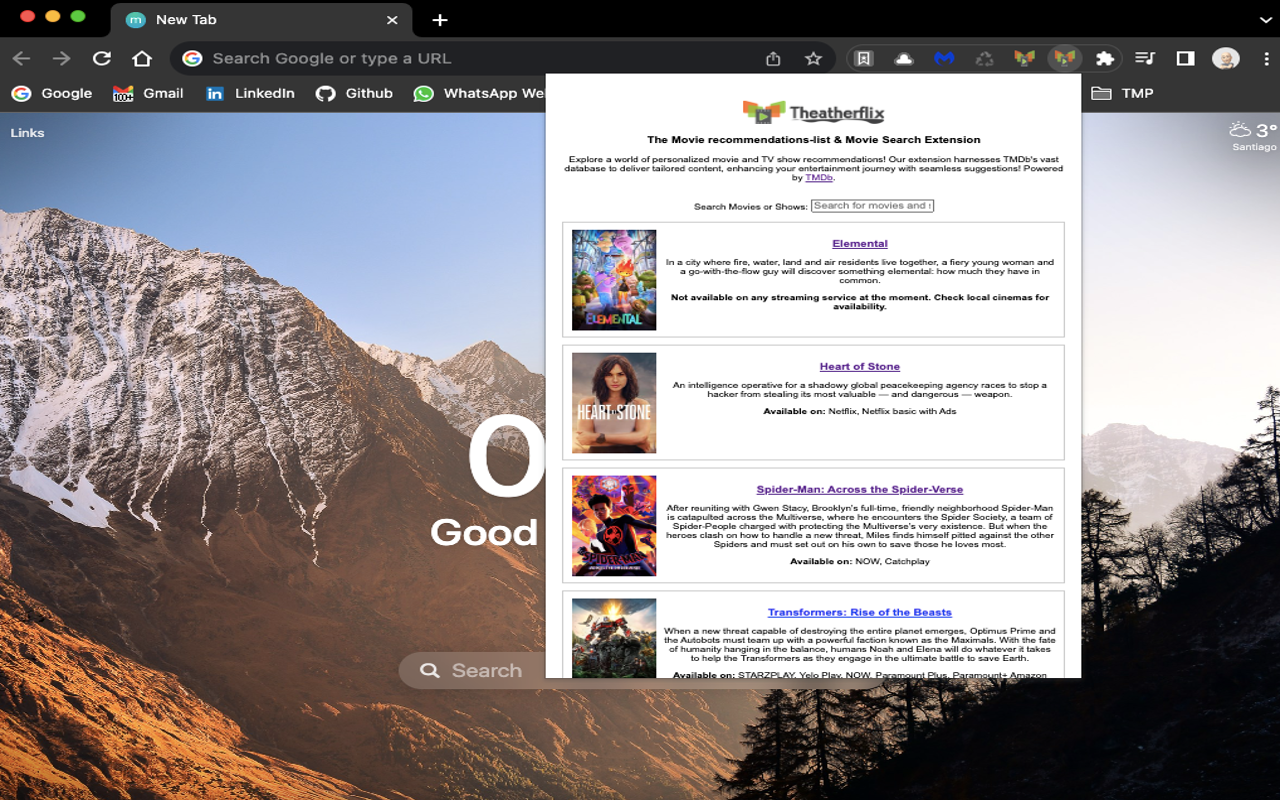
Task: Open the profile avatar menu
Action: point(1226,59)
